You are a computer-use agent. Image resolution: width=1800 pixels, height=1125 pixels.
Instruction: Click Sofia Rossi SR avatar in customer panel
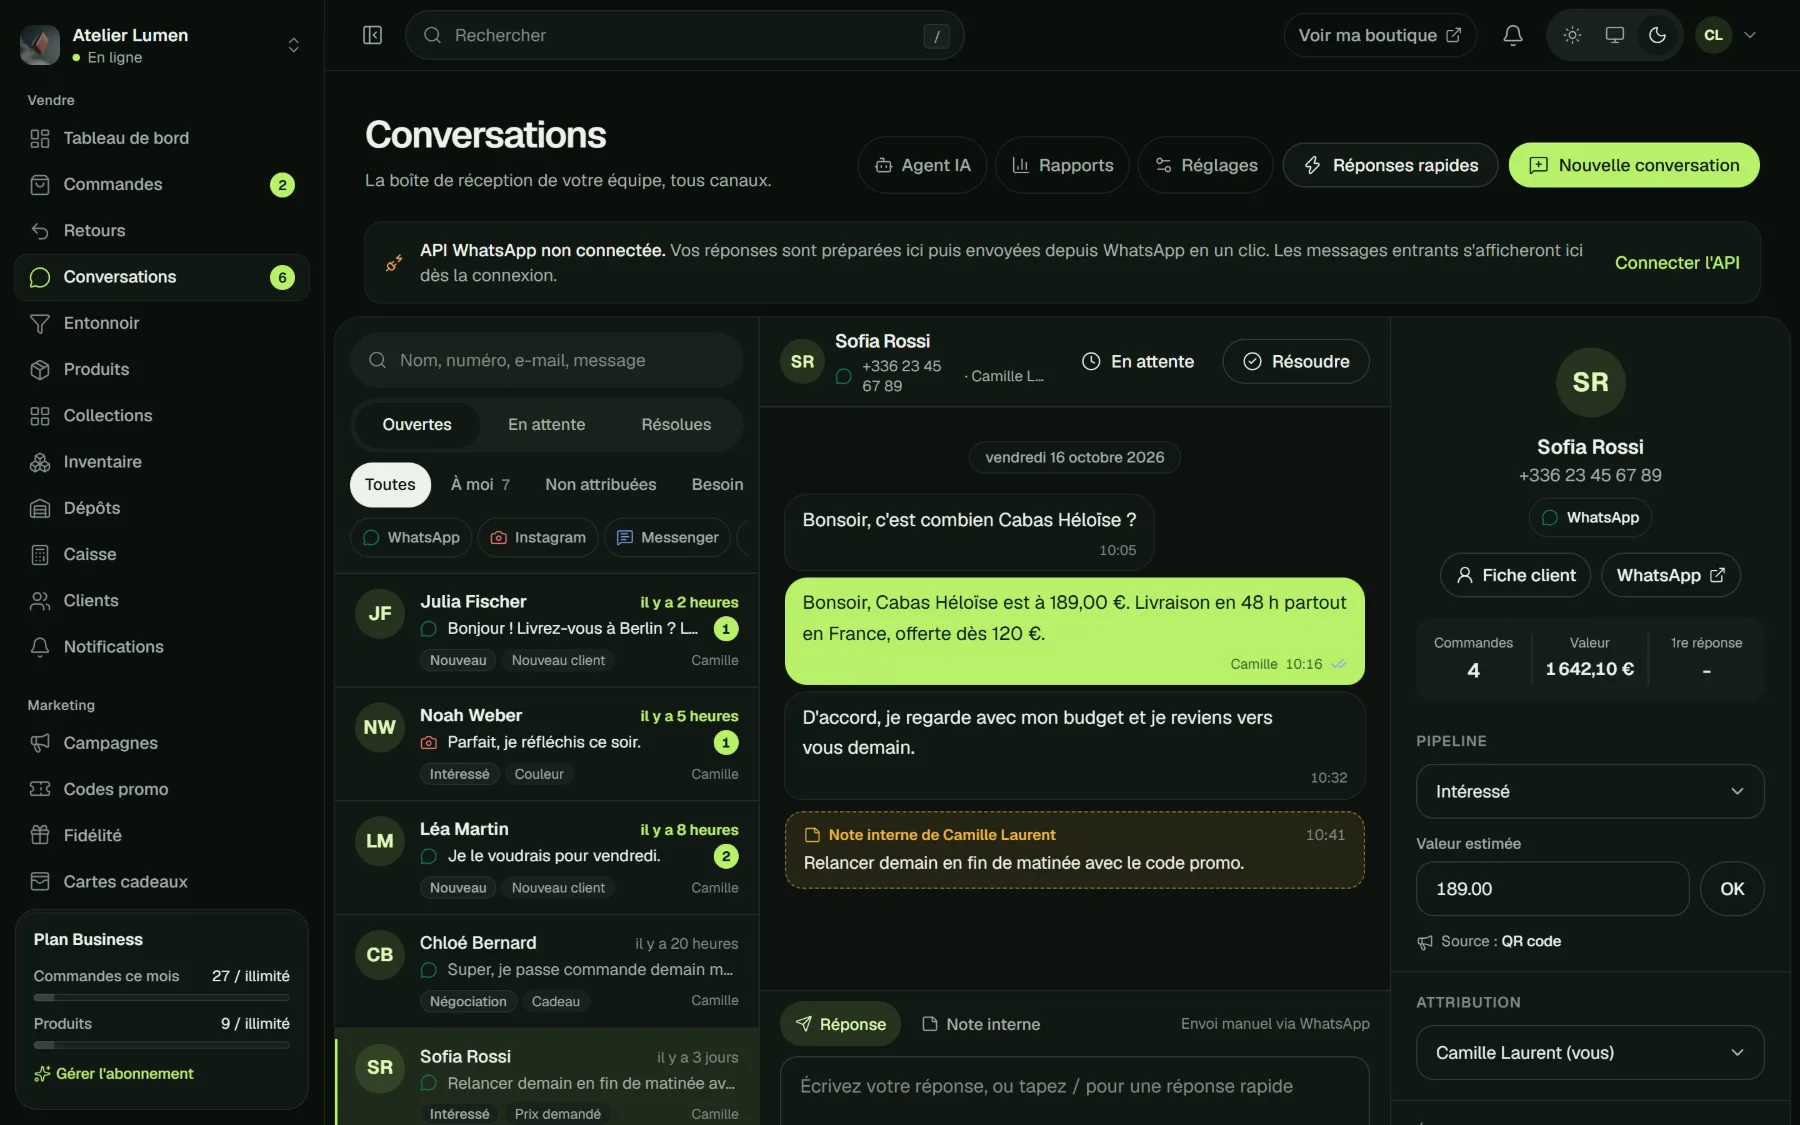pyautogui.click(x=1590, y=382)
